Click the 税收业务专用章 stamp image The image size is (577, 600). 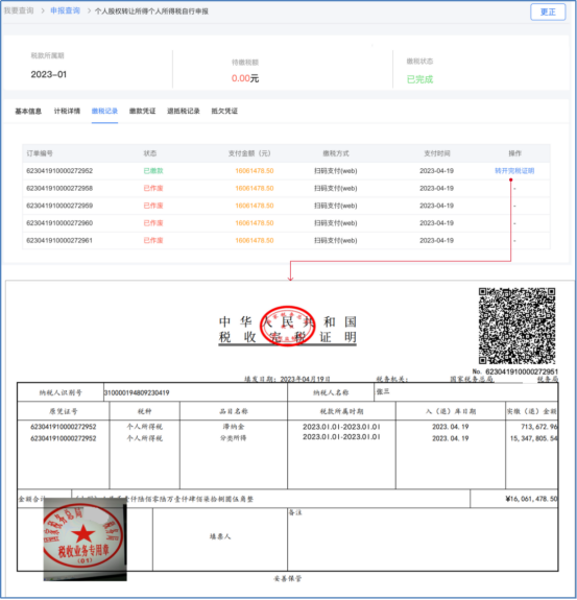[85, 539]
